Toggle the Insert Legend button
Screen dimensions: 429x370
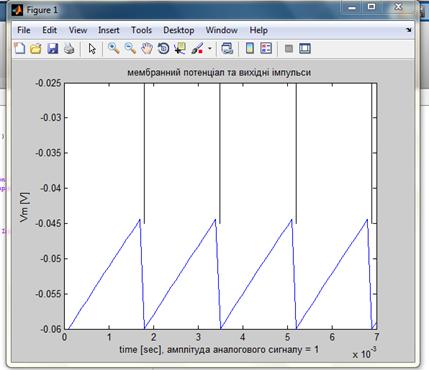coord(266,49)
